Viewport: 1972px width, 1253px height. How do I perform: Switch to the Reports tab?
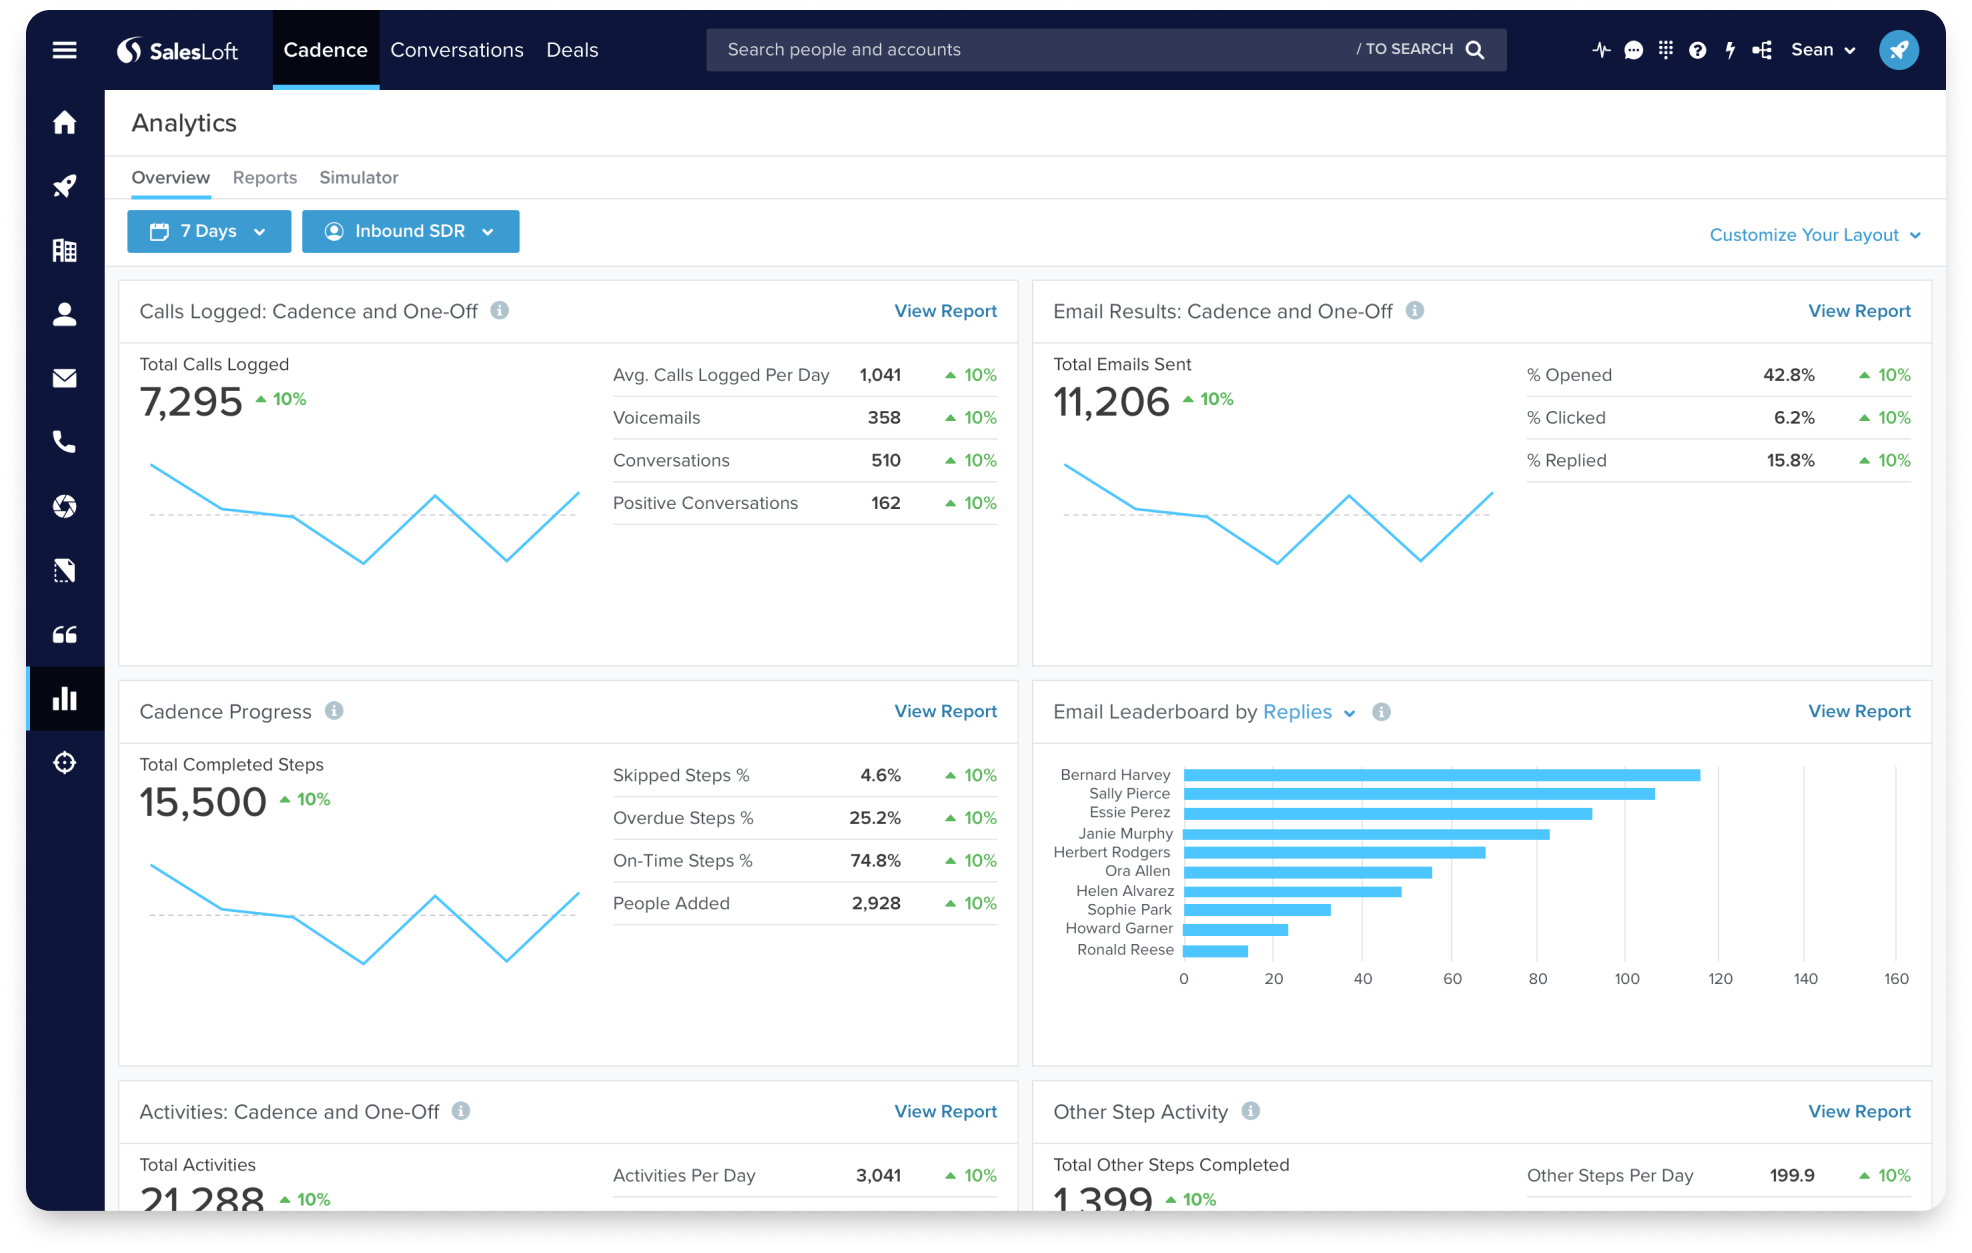point(265,177)
